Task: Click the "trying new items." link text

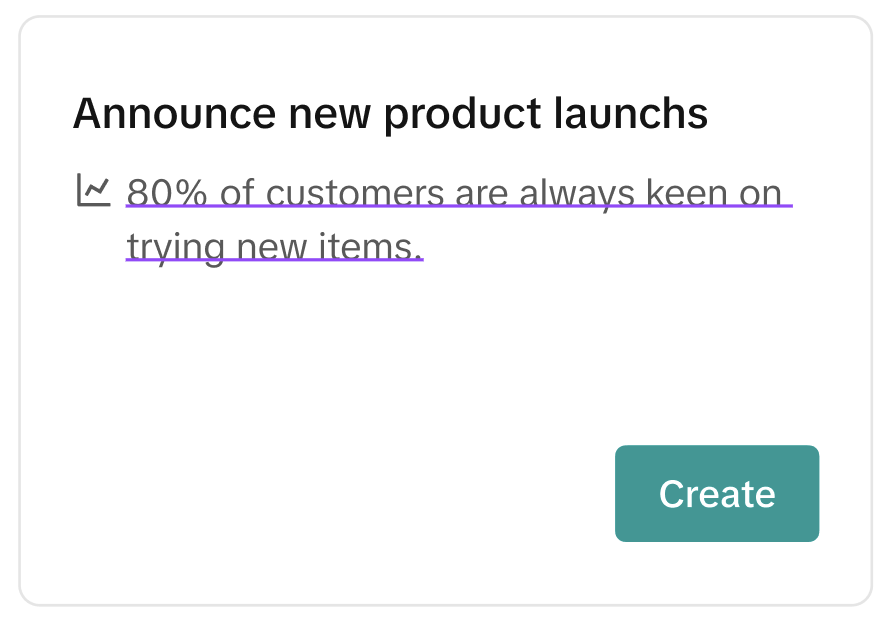Action: (275, 245)
